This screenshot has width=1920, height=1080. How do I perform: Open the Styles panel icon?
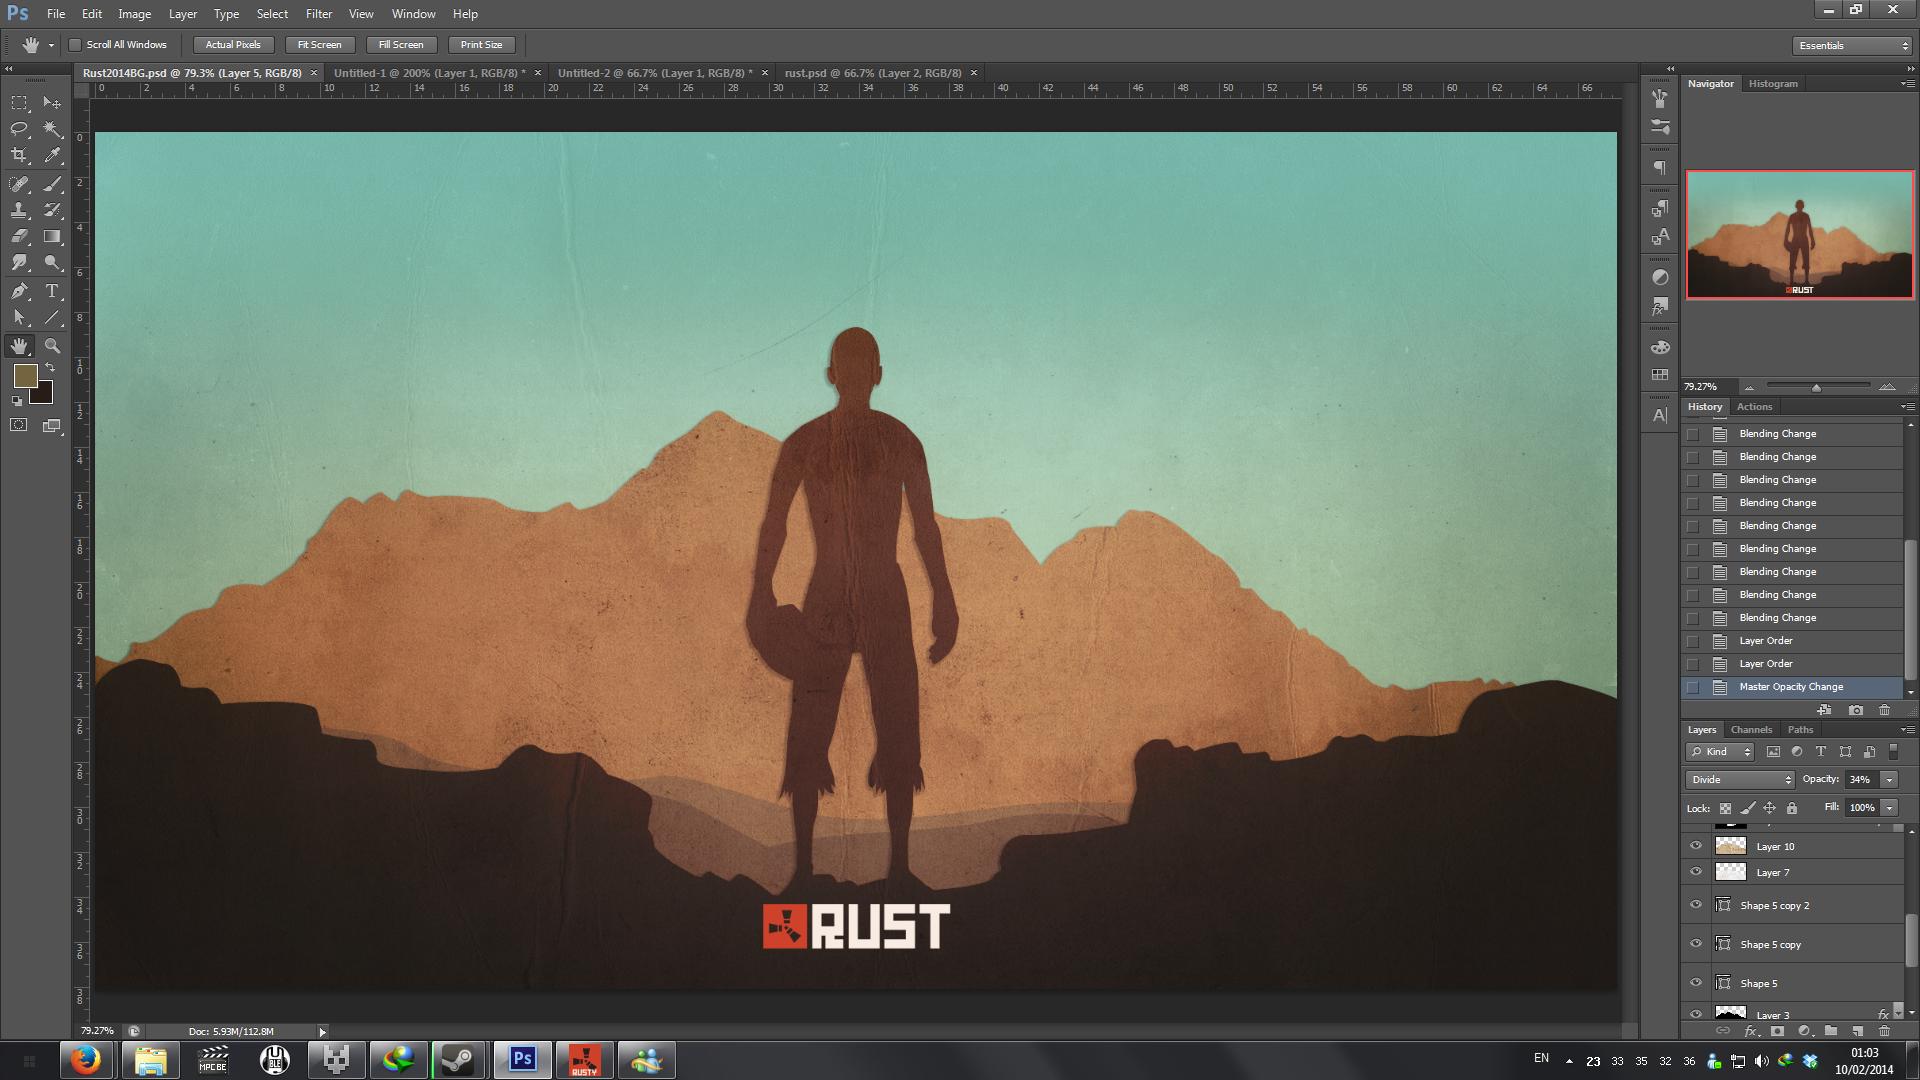[1660, 306]
